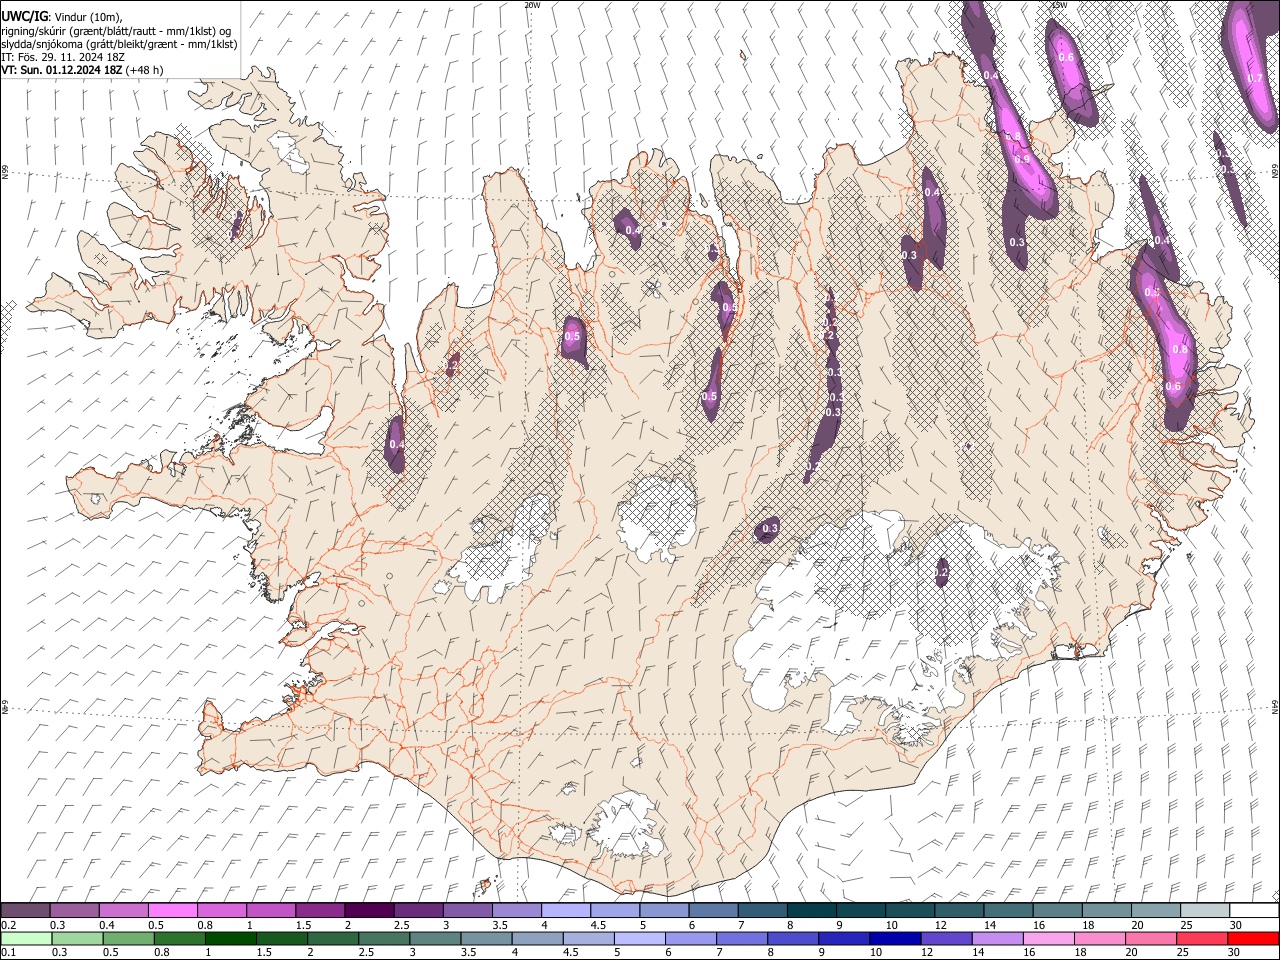Click the bright red last swatch, lower legend row
This screenshot has width=1280, height=960.
(1254, 938)
